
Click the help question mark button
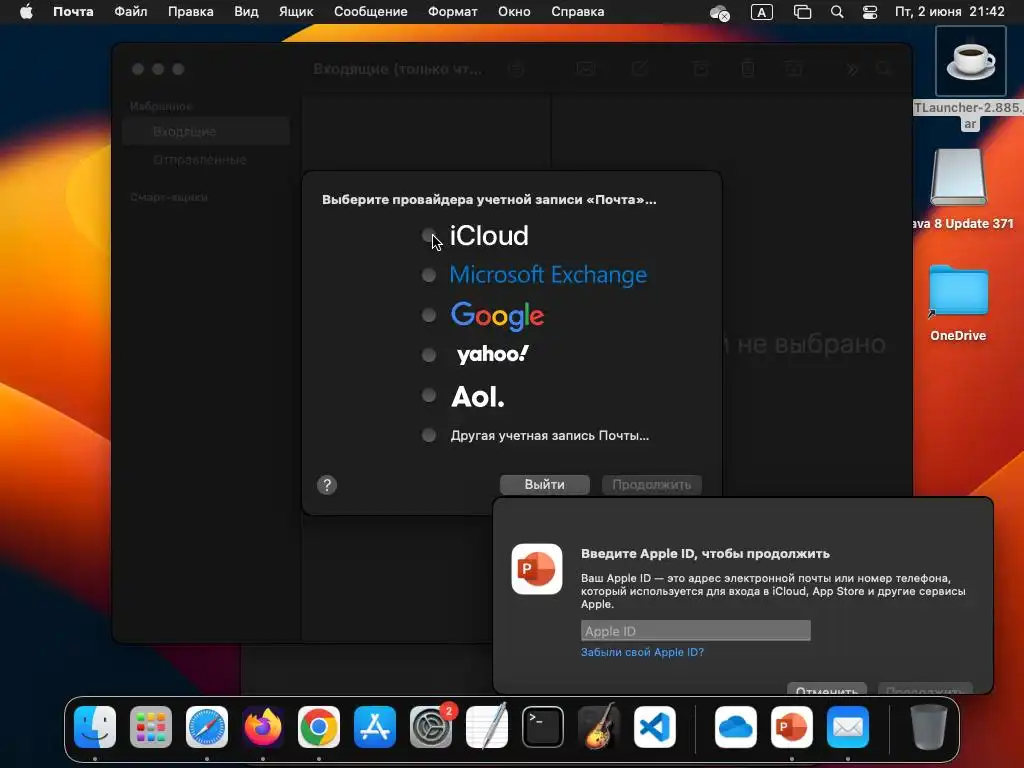coord(327,485)
